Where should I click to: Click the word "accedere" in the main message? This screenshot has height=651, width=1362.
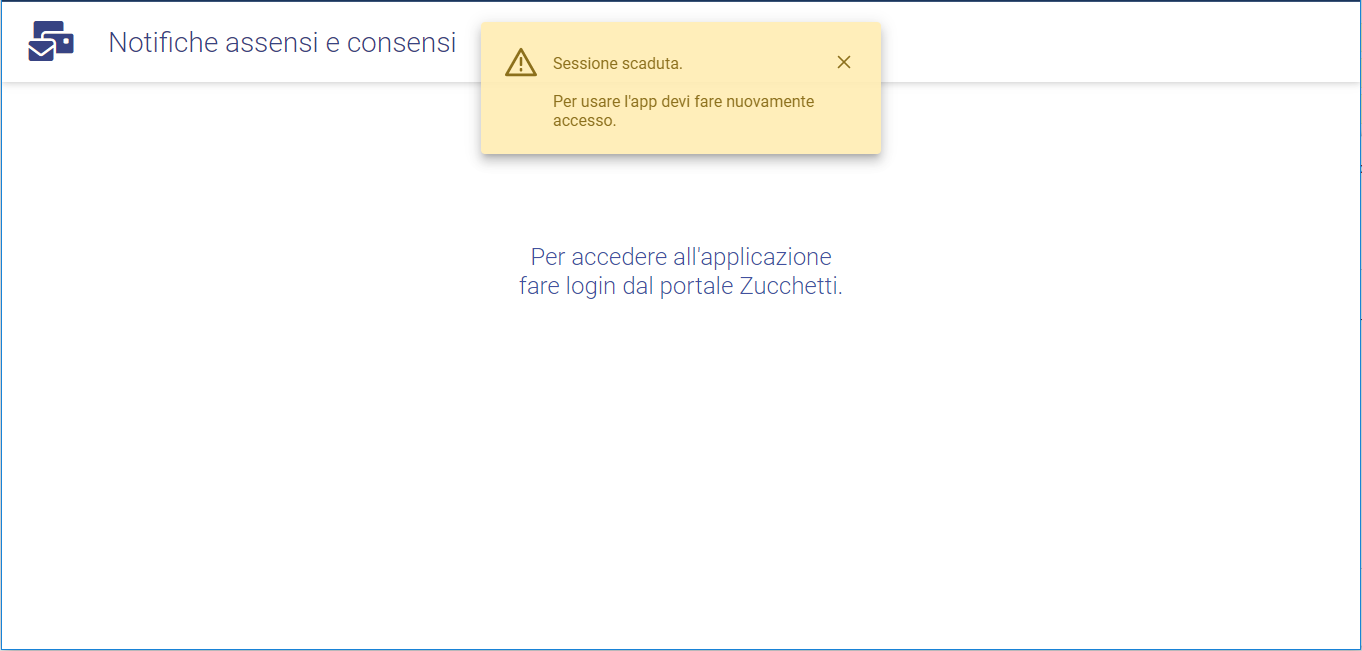point(618,257)
